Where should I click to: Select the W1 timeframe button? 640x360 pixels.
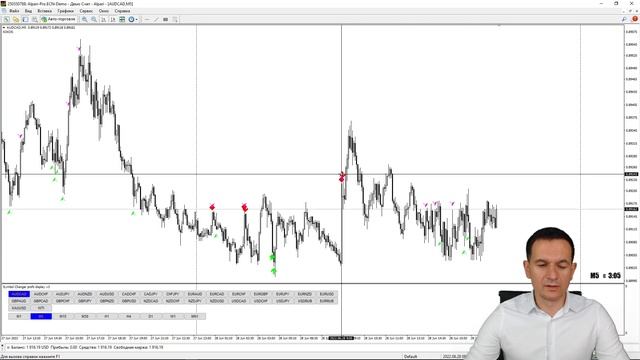point(173,316)
